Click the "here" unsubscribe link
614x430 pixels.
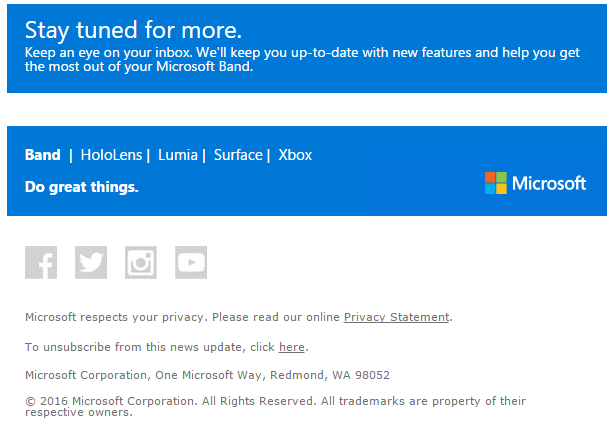click(x=292, y=347)
